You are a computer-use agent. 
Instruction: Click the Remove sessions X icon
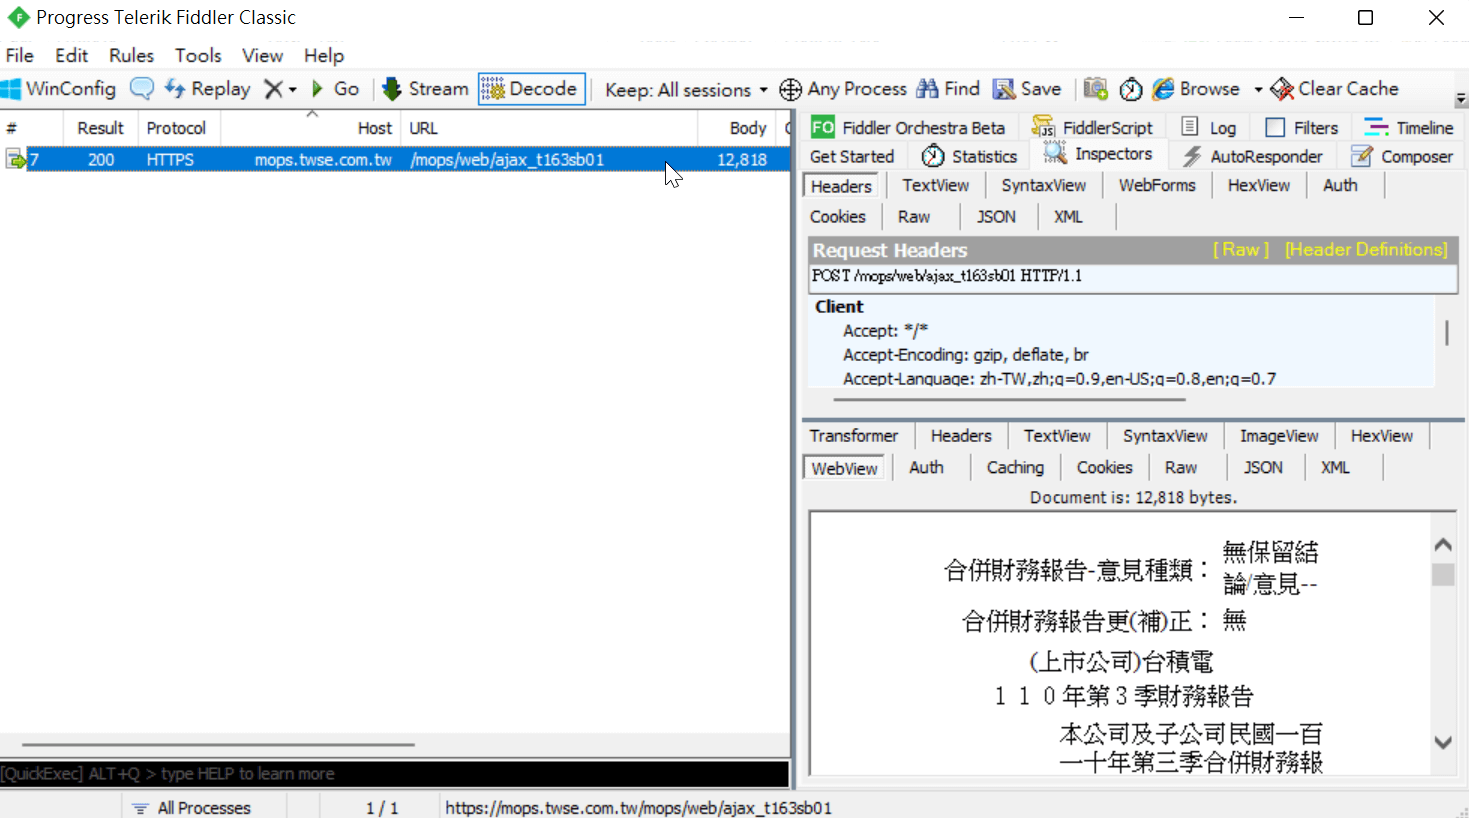272,89
